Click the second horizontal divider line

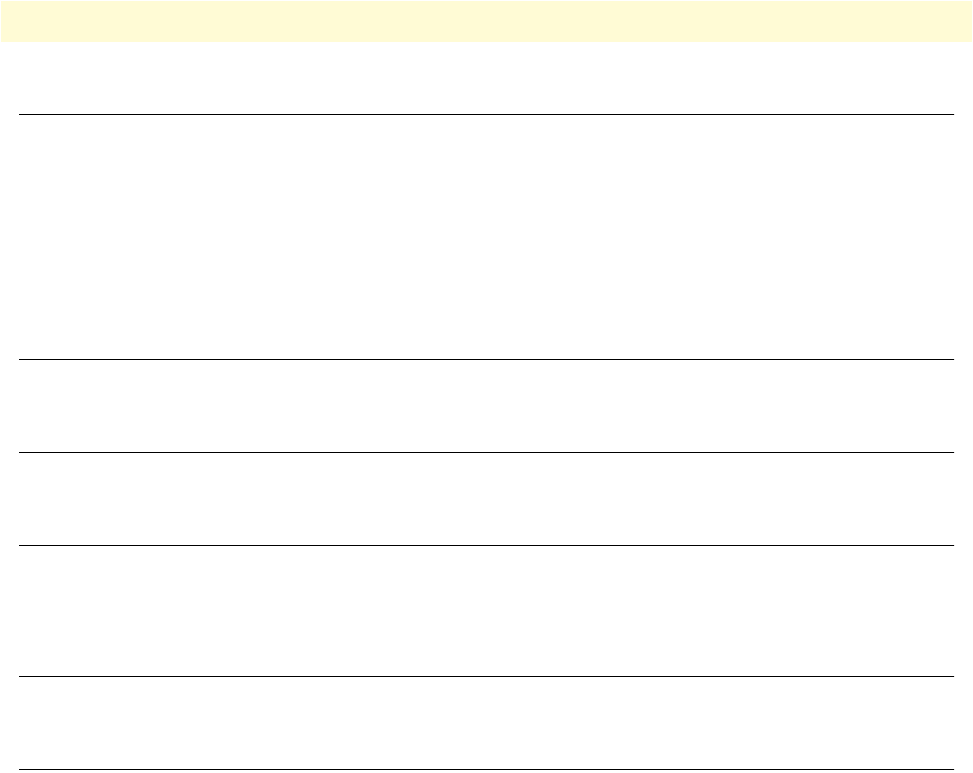click(x=486, y=360)
